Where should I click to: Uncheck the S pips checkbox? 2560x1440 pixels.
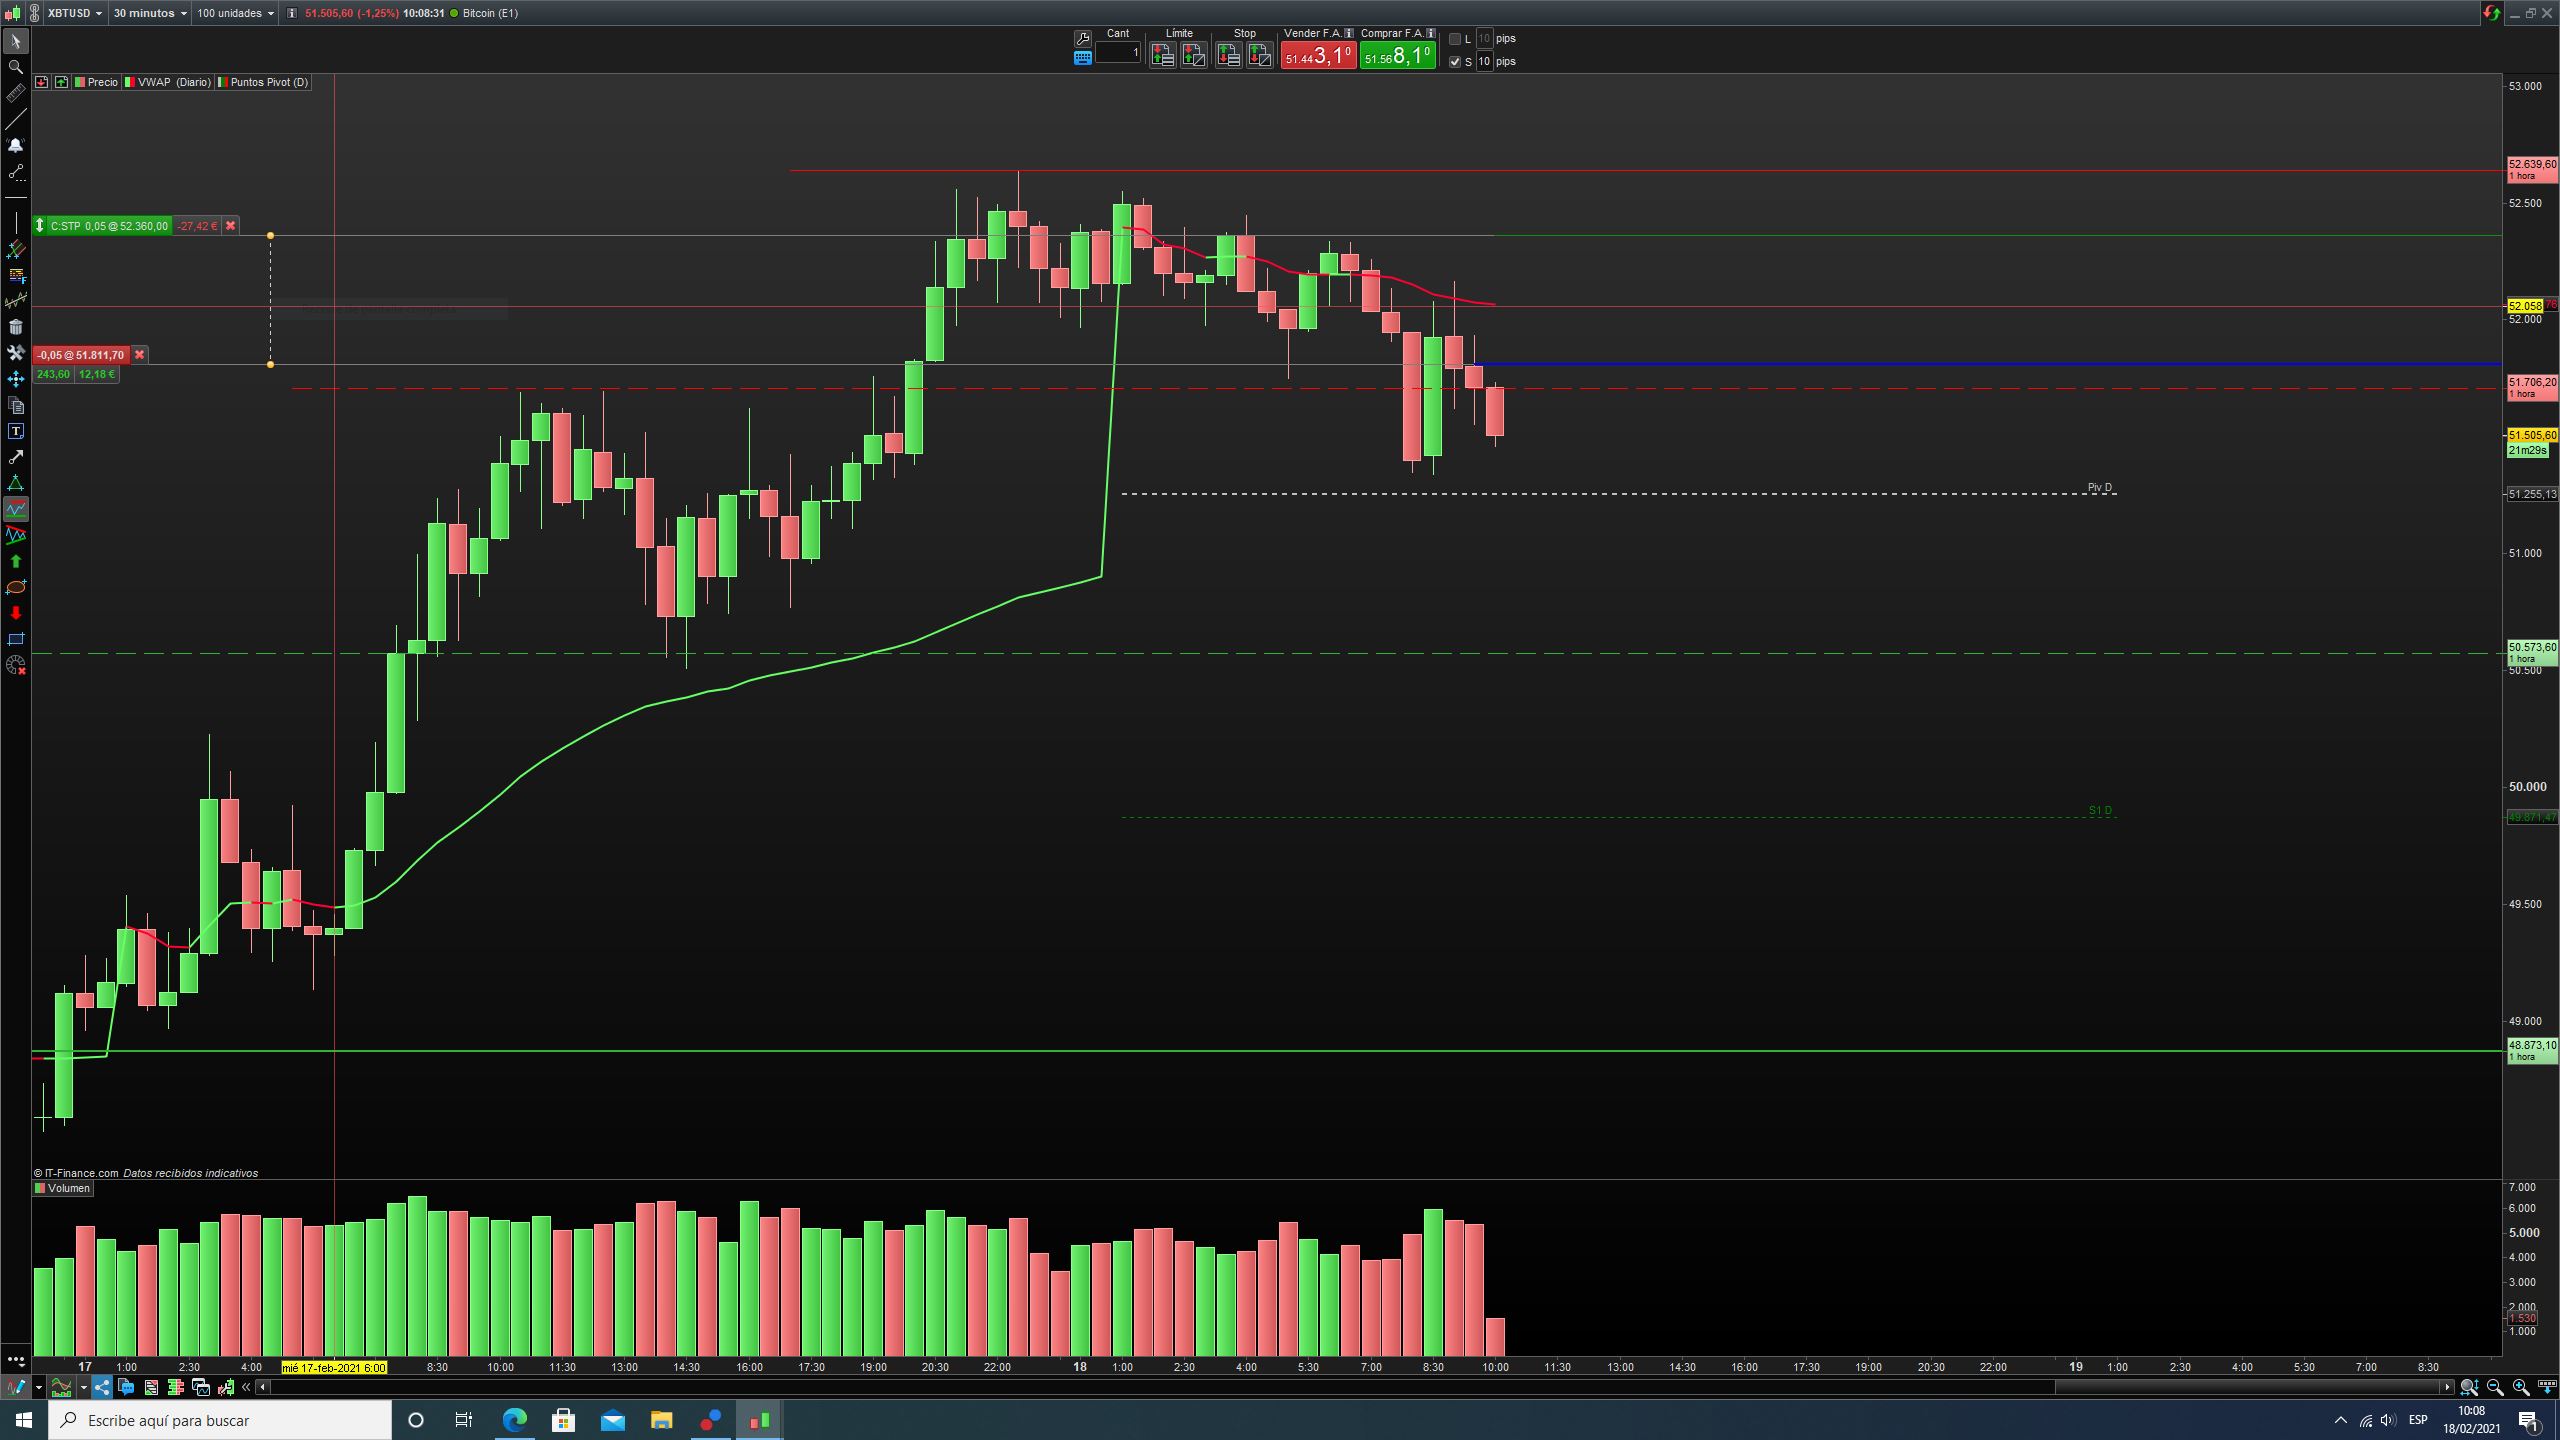click(x=1455, y=62)
